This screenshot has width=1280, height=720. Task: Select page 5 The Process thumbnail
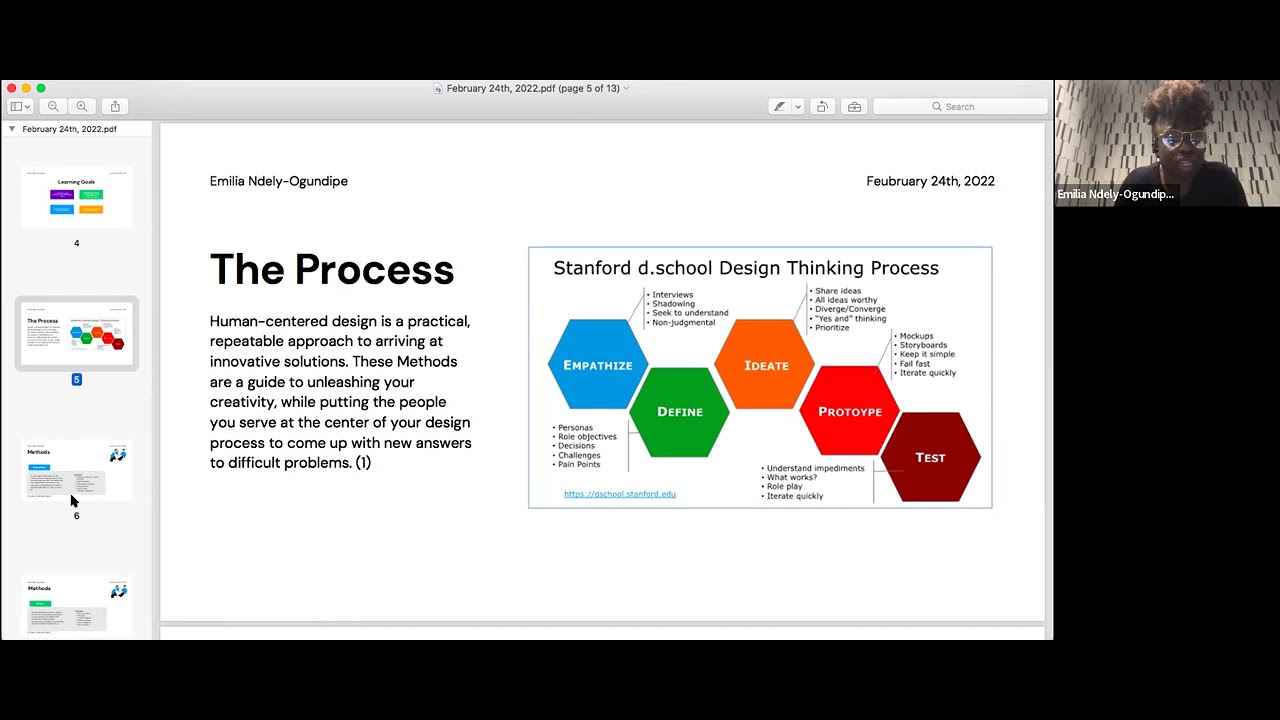tap(76, 333)
